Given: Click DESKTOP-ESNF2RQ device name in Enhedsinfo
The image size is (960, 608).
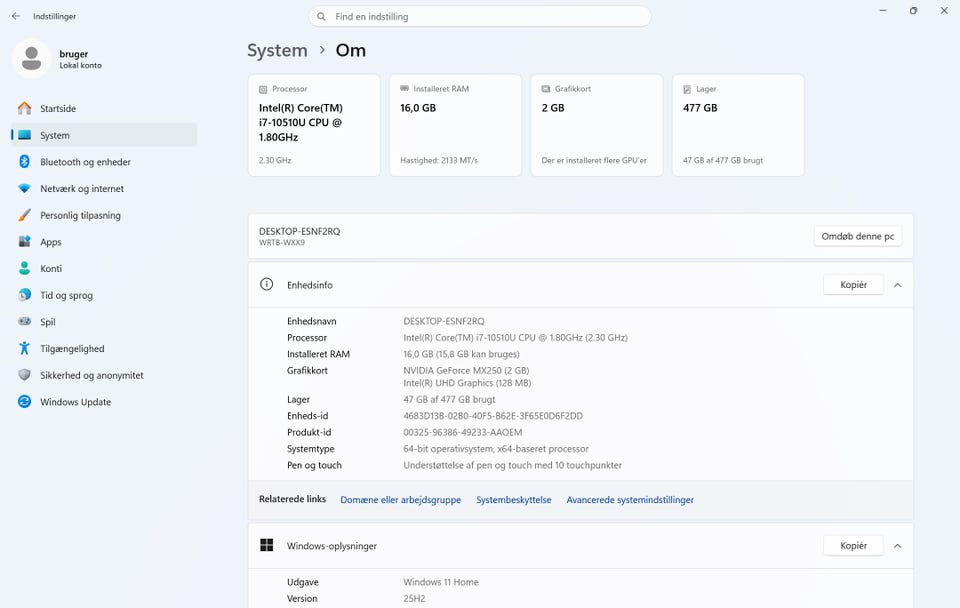Looking at the screenshot, I should [x=444, y=321].
